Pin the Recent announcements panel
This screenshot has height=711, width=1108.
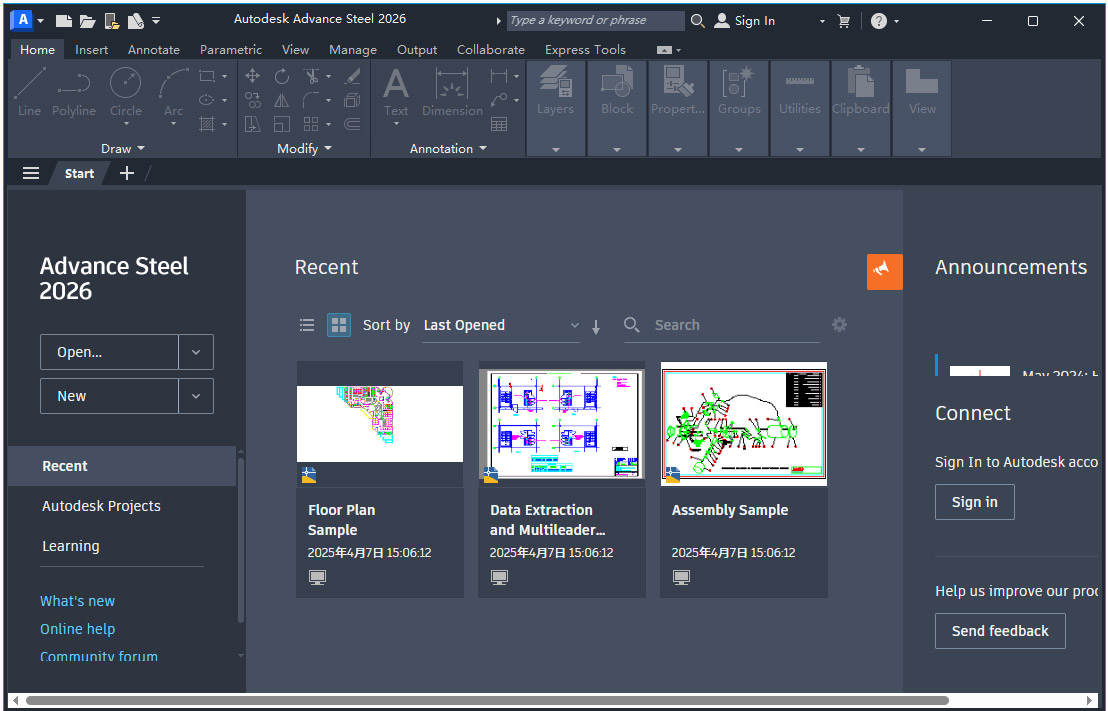click(884, 271)
